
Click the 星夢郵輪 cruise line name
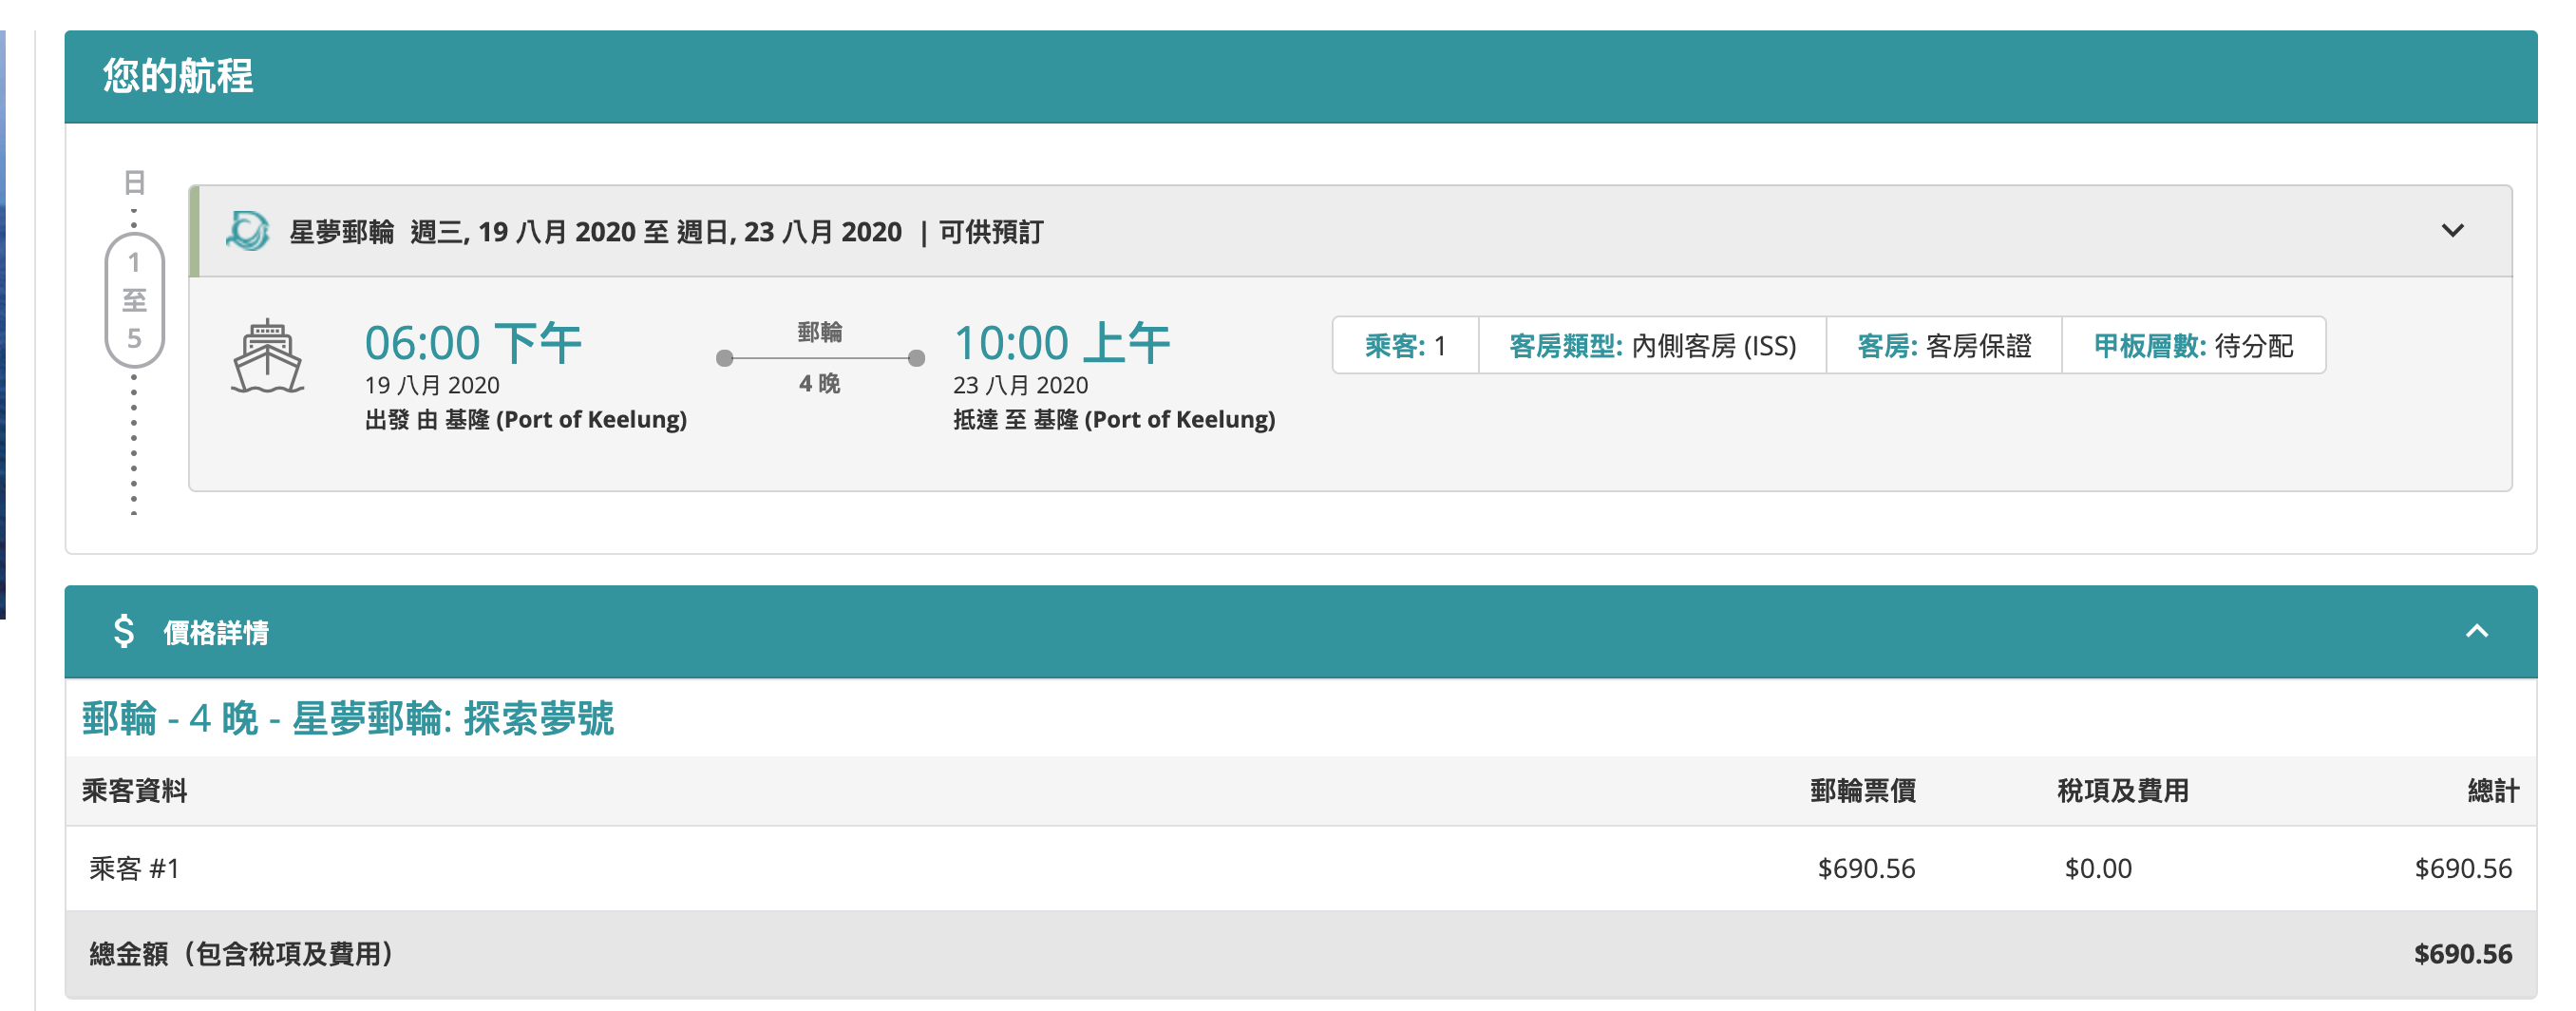(342, 232)
